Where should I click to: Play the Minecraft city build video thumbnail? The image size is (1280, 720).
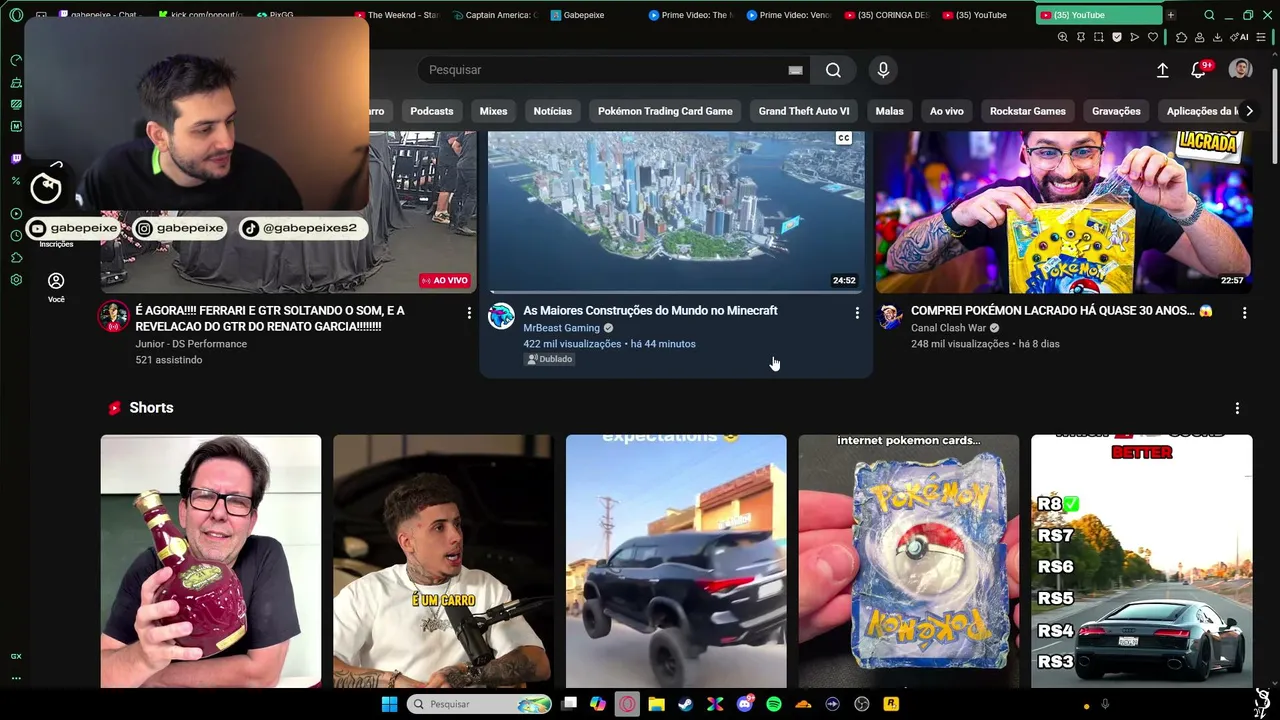click(x=676, y=212)
